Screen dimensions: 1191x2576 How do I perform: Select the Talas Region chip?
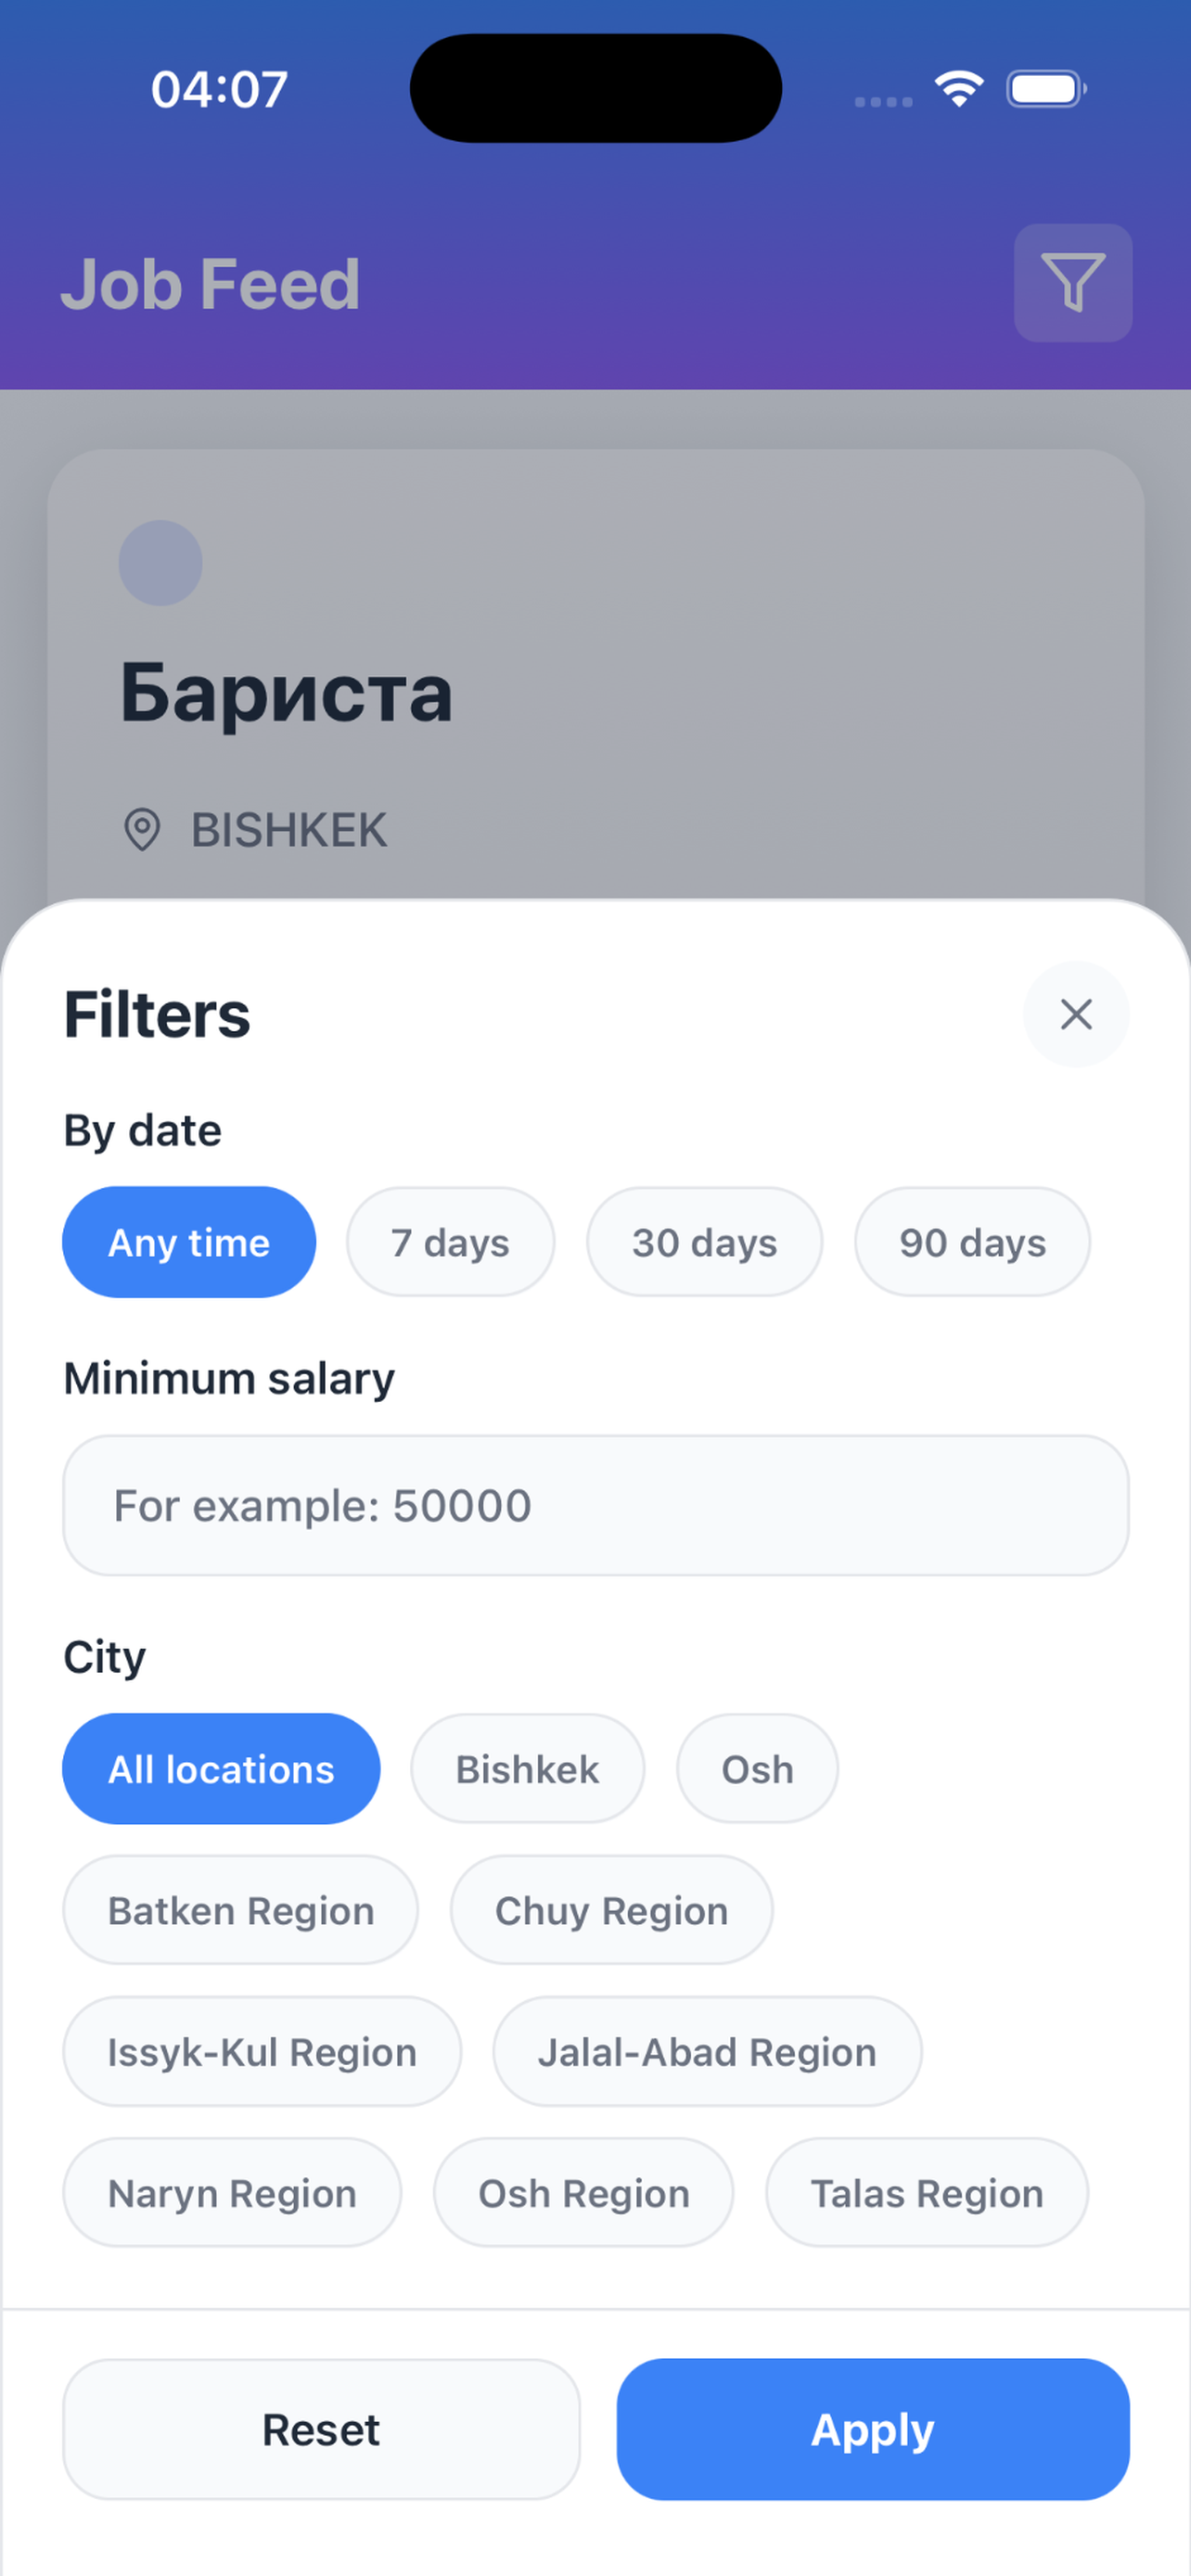[926, 2192]
